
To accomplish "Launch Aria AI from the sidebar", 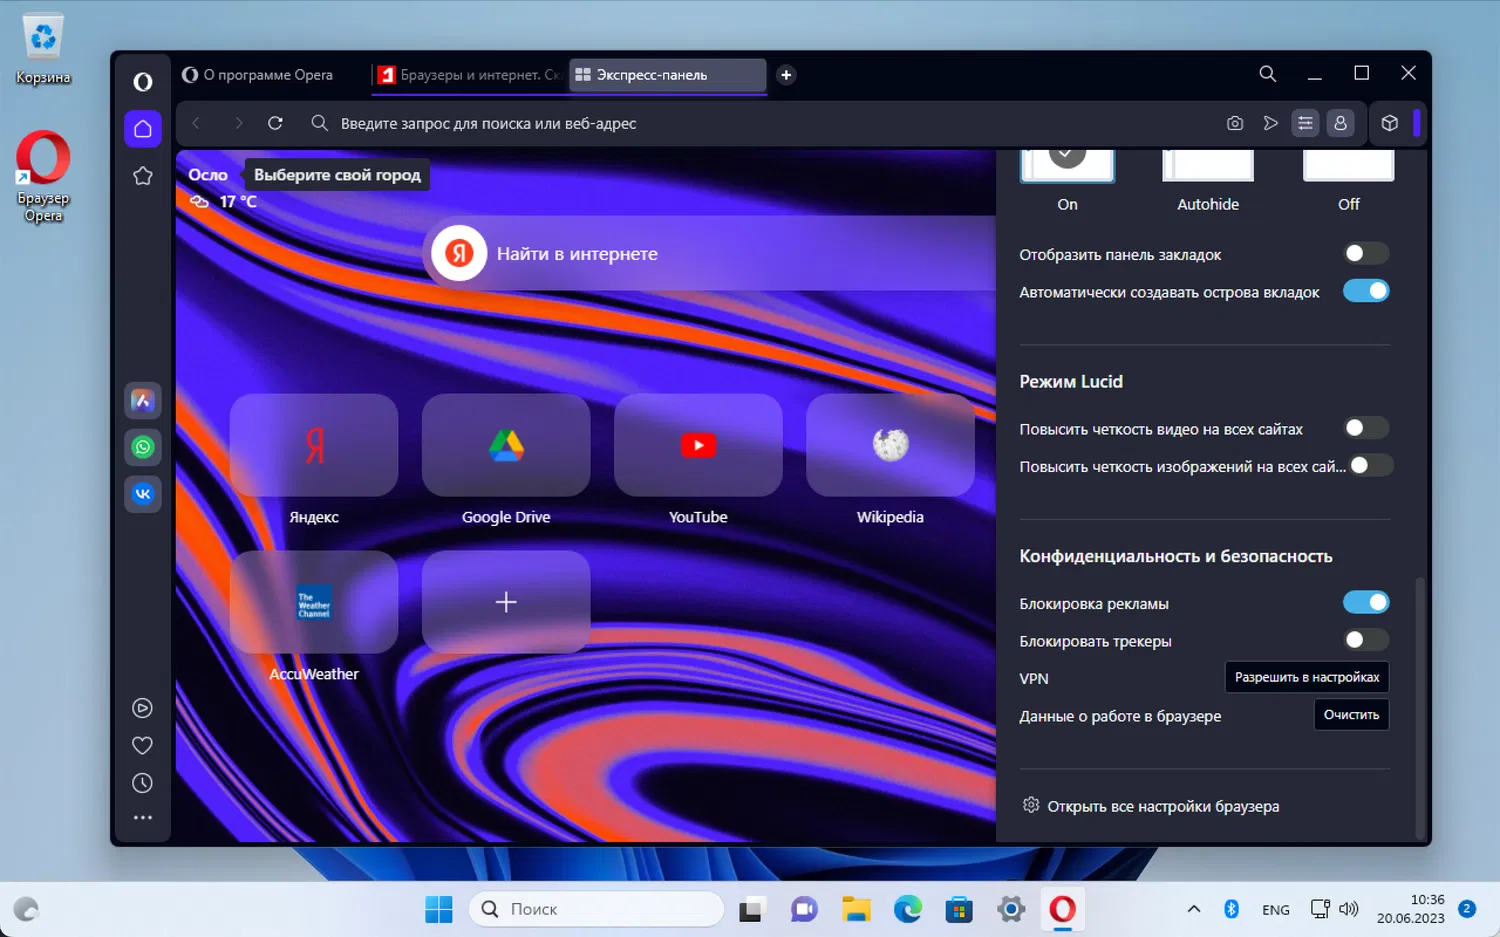I will pos(143,401).
